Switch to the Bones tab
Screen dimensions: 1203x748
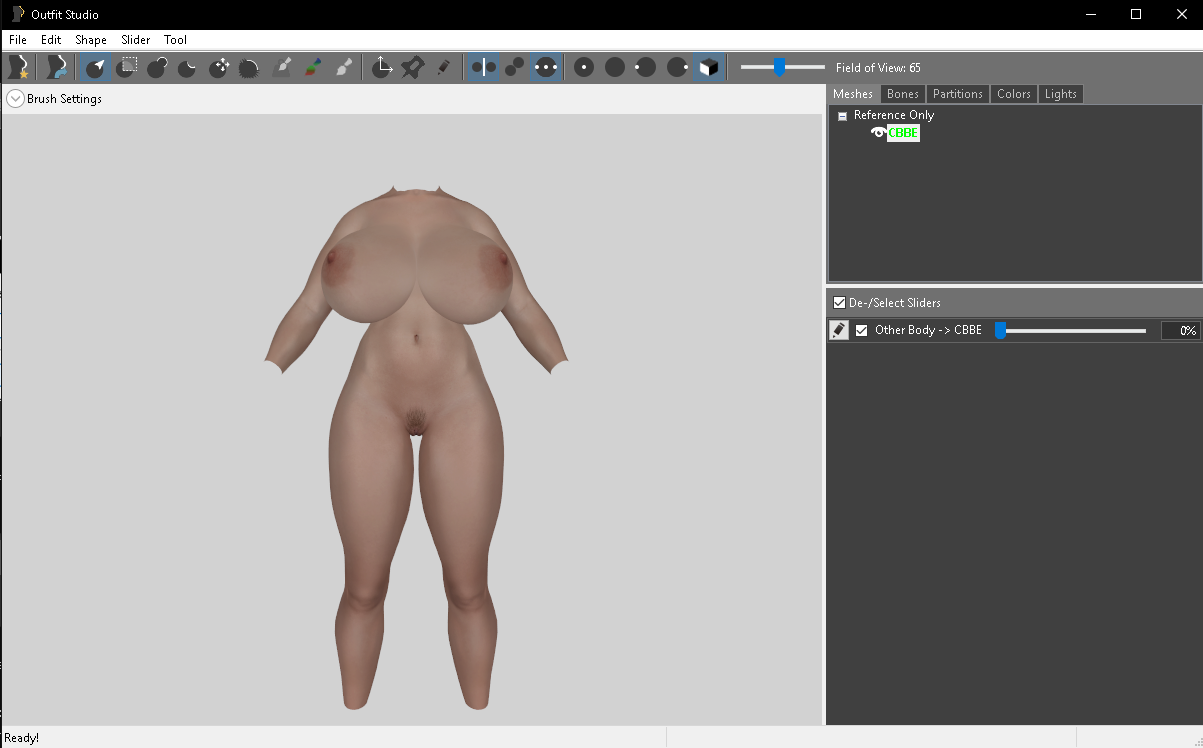902,94
